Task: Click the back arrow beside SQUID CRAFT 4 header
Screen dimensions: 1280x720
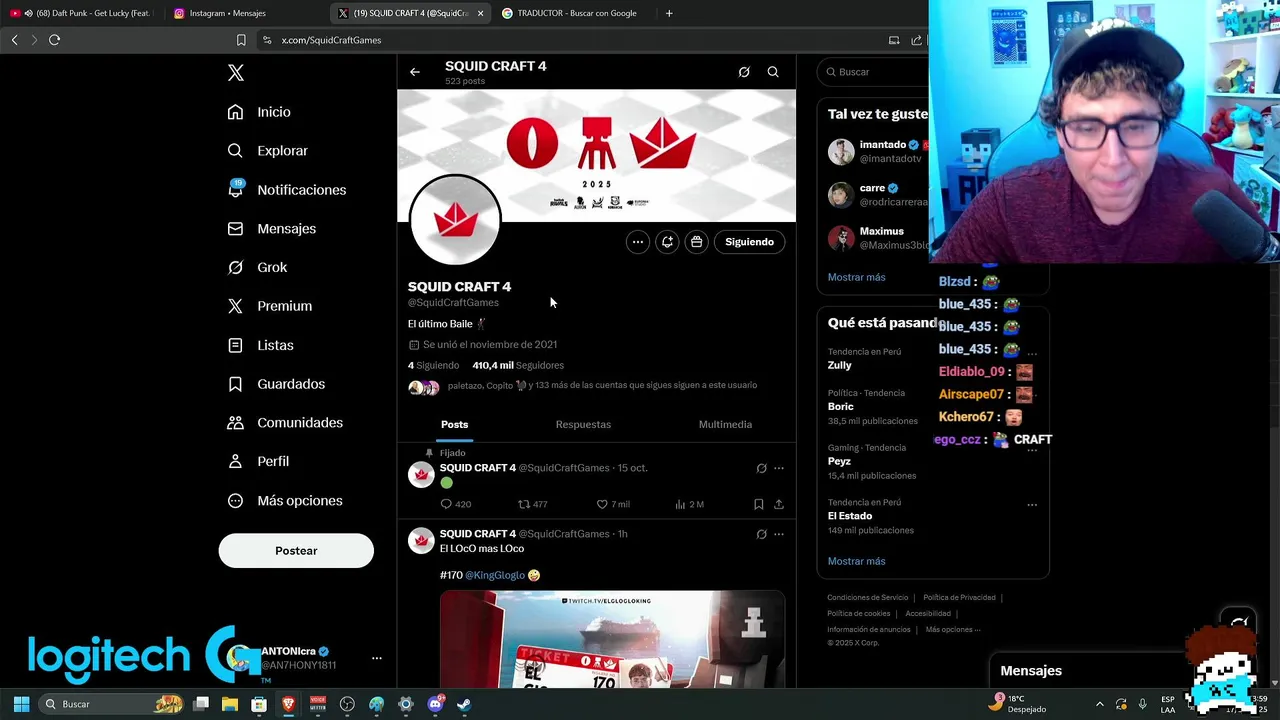Action: pos(415,72)
